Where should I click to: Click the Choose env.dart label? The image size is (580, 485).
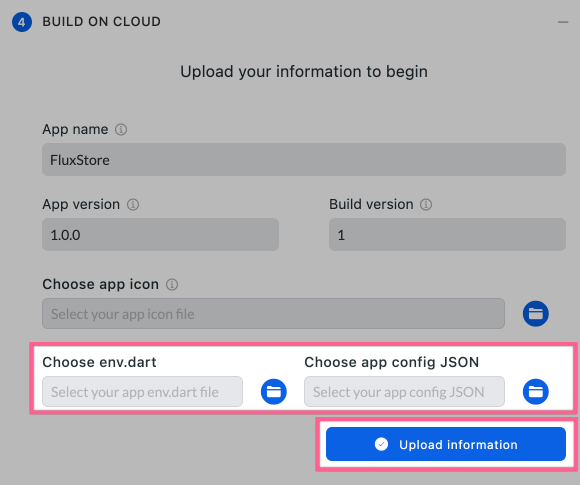100,362
